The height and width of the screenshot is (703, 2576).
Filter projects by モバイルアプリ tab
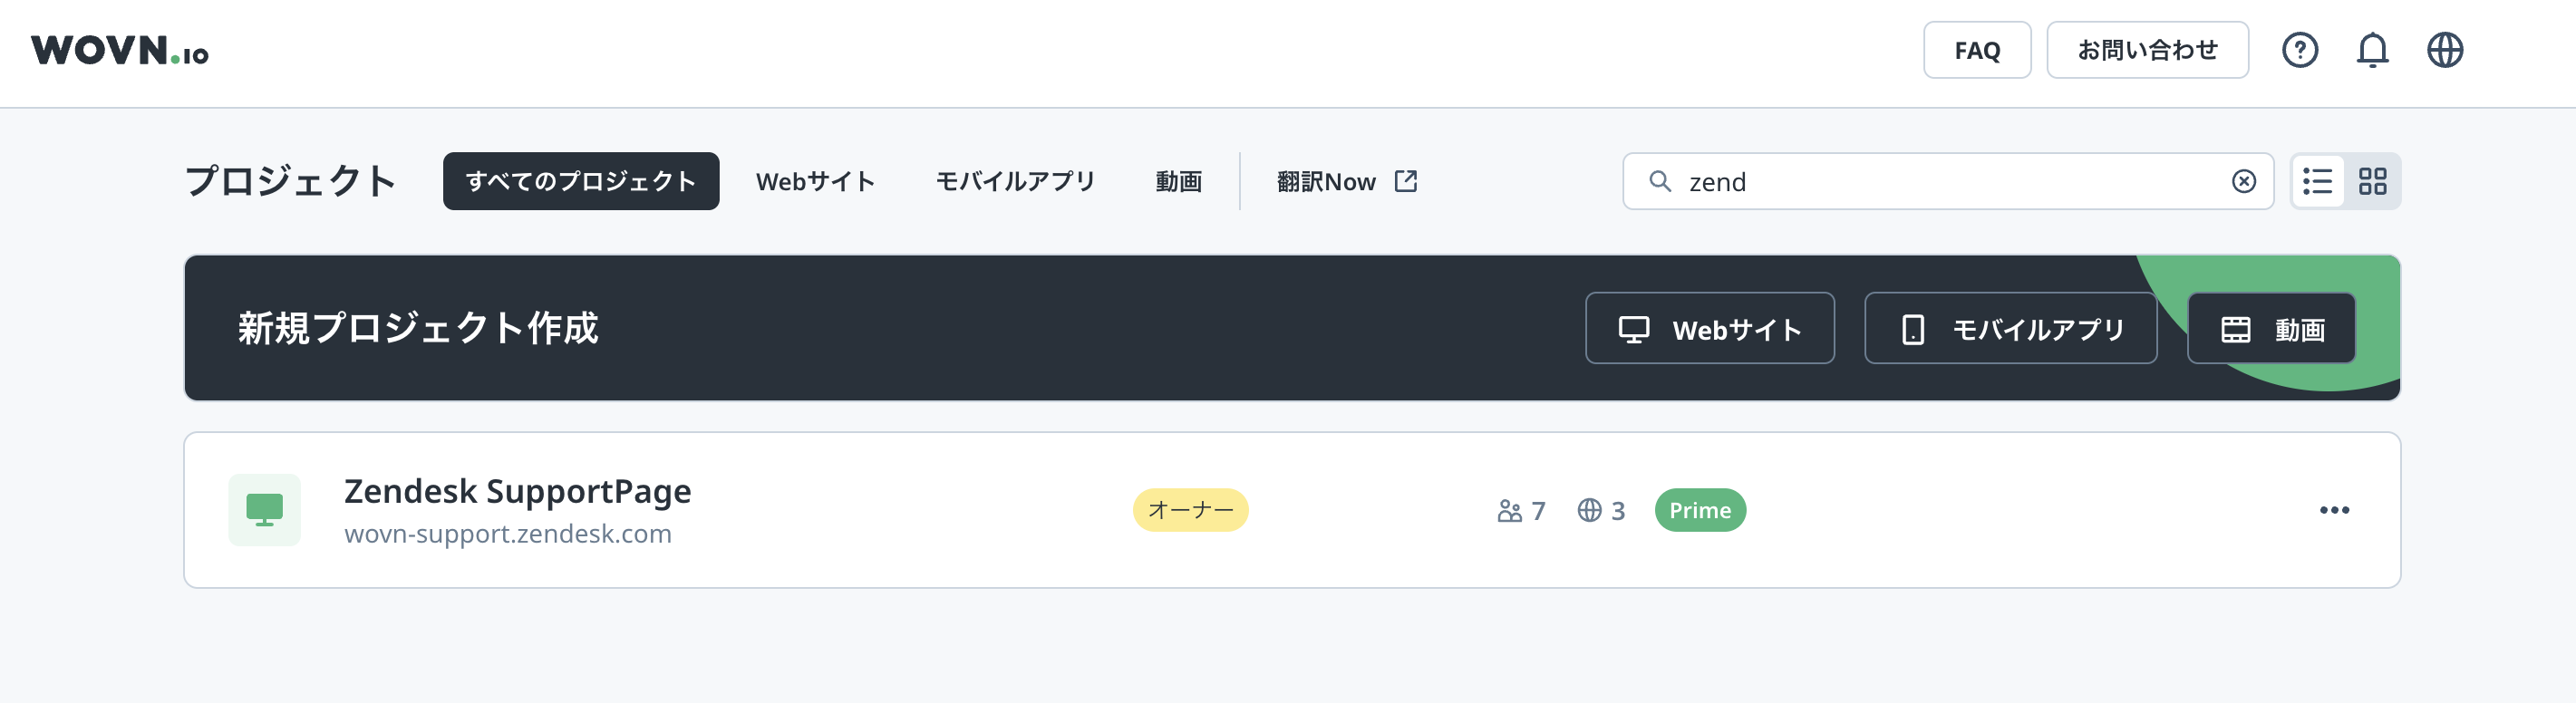[1015, 181]
